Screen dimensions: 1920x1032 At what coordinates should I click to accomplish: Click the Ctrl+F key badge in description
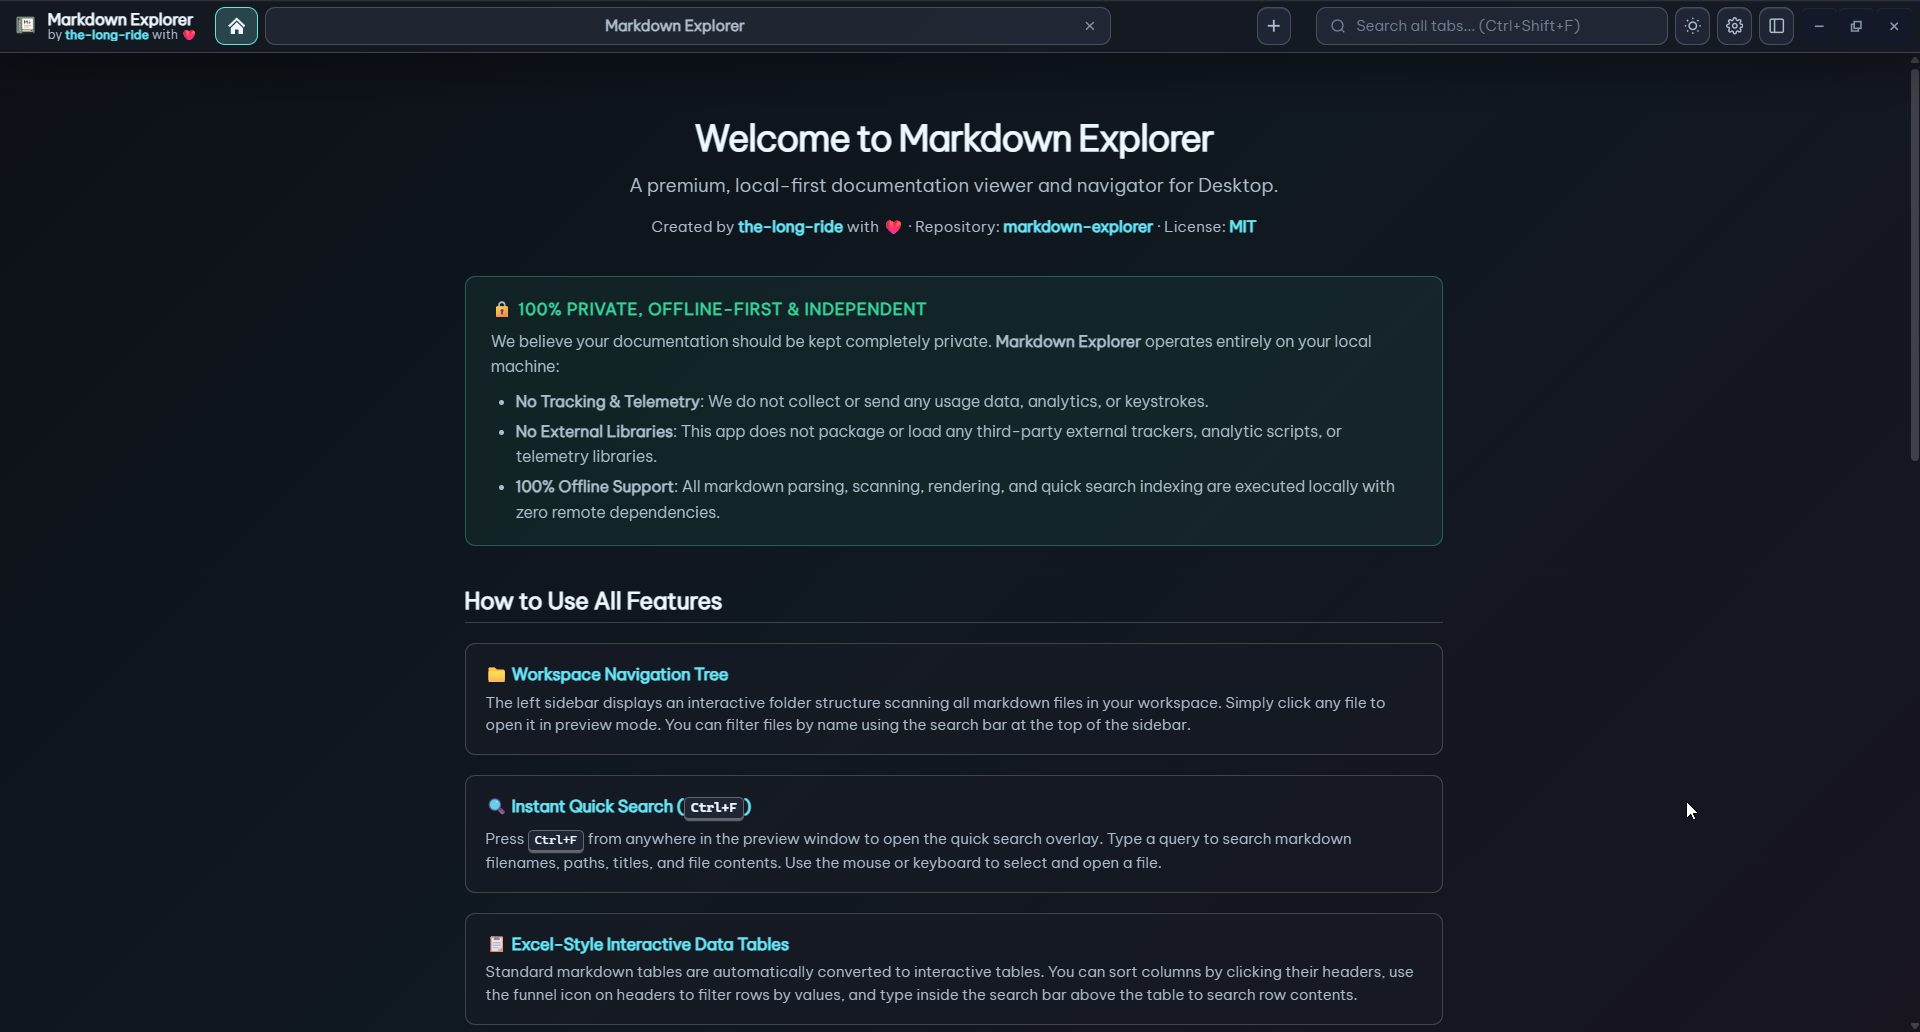click(556, 840)
